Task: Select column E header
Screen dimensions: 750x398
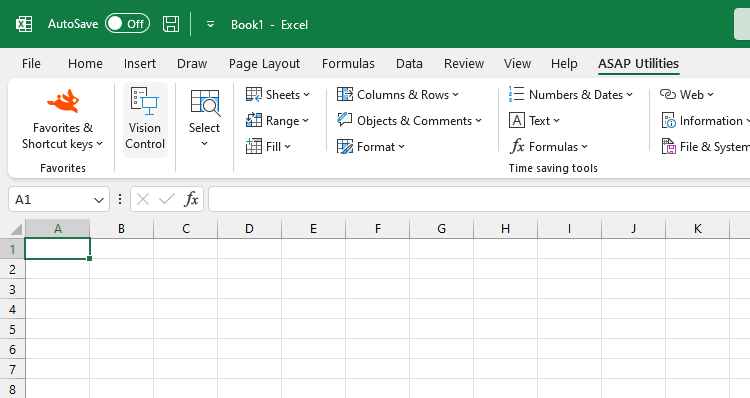Action: click(314, 229)
